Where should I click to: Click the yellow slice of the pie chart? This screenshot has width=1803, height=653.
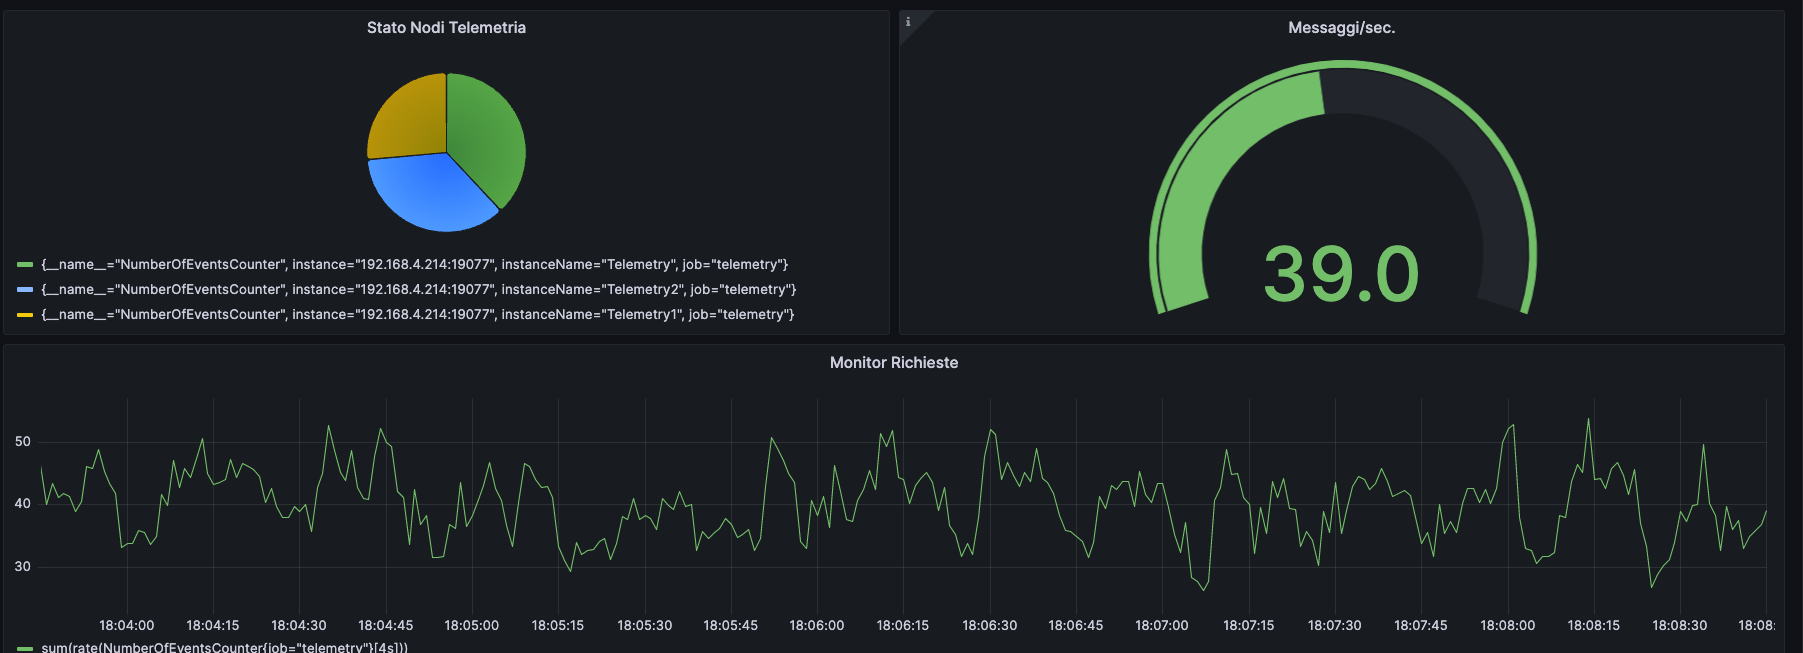tap(410, 118)
